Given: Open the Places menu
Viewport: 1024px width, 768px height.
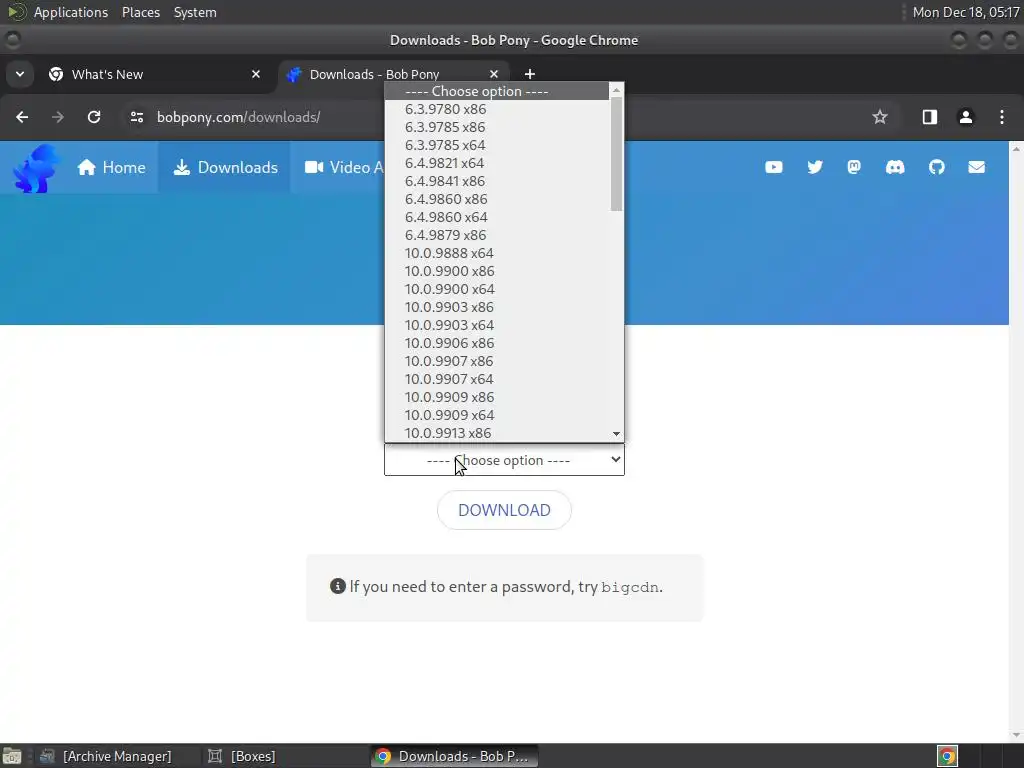Looking at the screenshot, I should tap(141, 12).
